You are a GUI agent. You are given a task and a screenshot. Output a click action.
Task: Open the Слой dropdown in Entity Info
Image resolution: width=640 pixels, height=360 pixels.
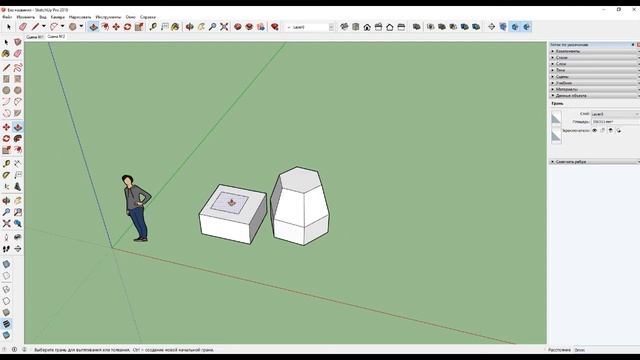(x=615, y=114)
